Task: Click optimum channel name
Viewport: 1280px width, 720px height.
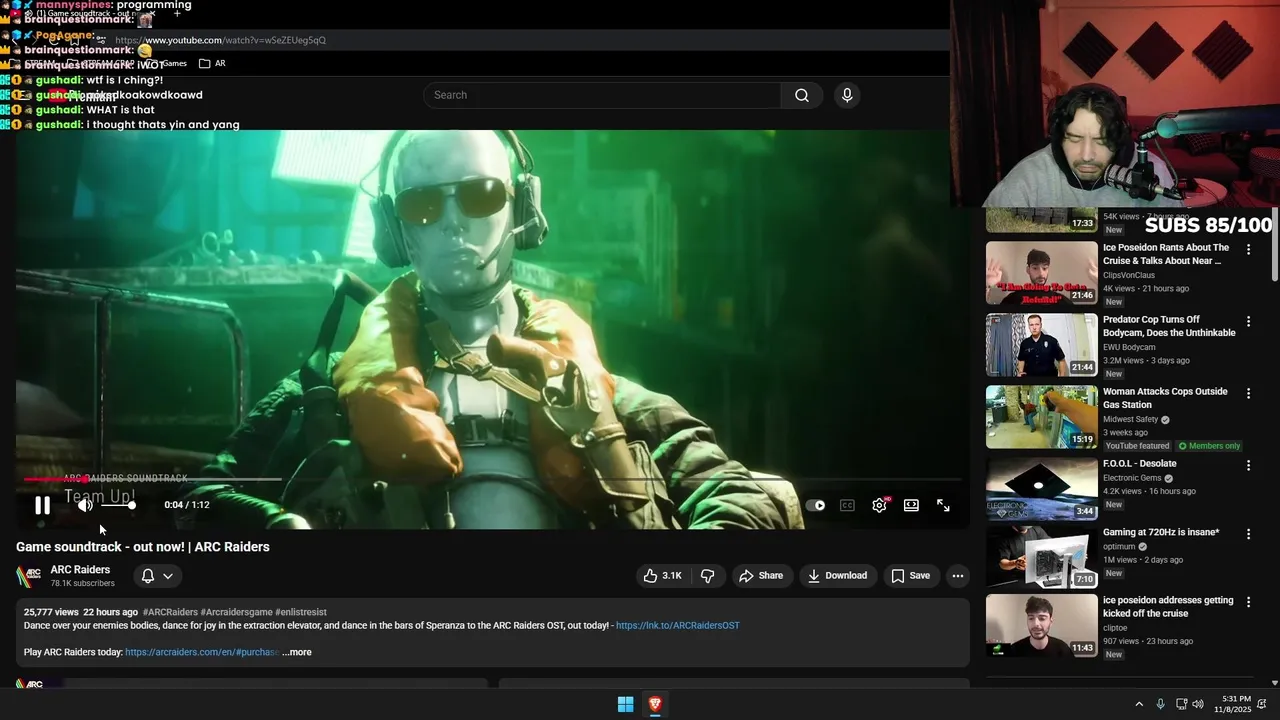Action: pyautogui.click(x=1119, y=547)
